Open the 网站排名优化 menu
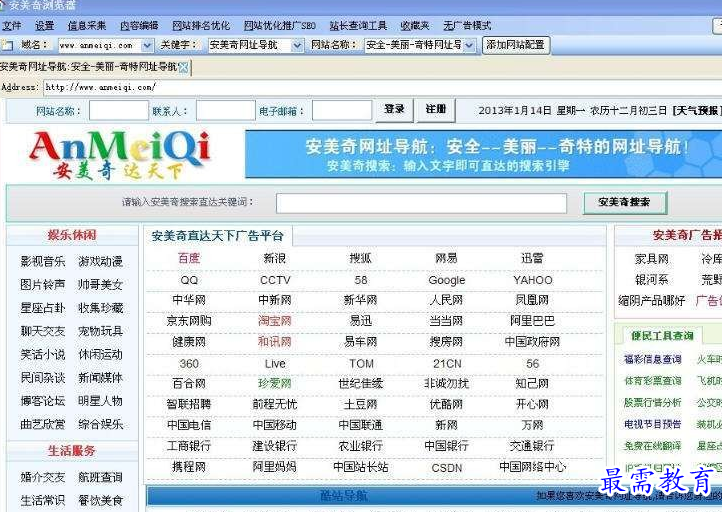This screenshot has width=722, height=512. pos(201,26)
